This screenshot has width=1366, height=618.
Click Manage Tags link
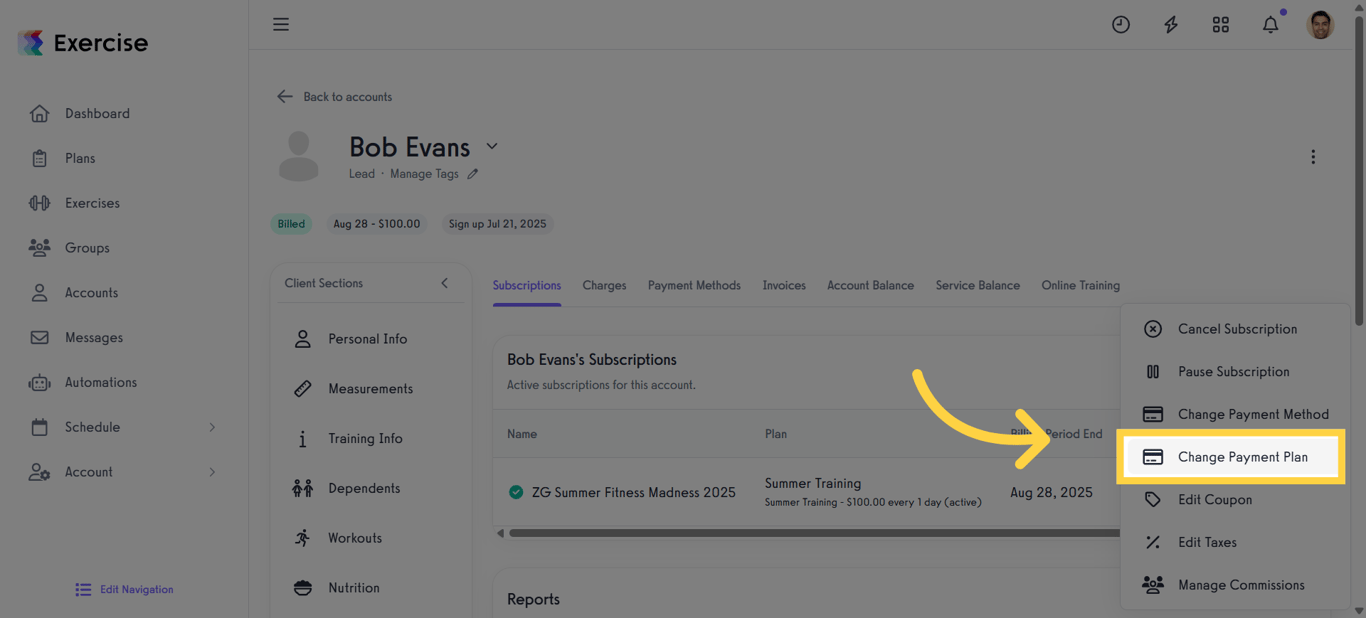point(424,174)
